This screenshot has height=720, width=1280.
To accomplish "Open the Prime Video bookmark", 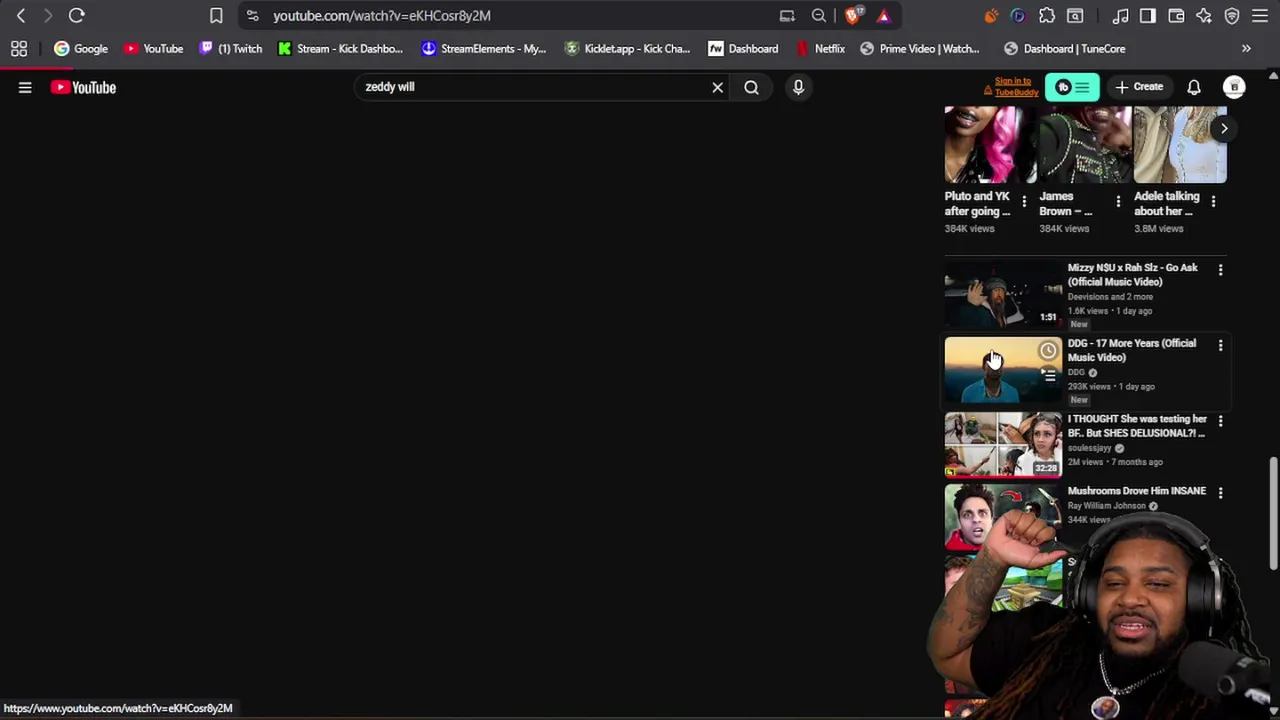I will pyautogui.click(x=920, y=48).
